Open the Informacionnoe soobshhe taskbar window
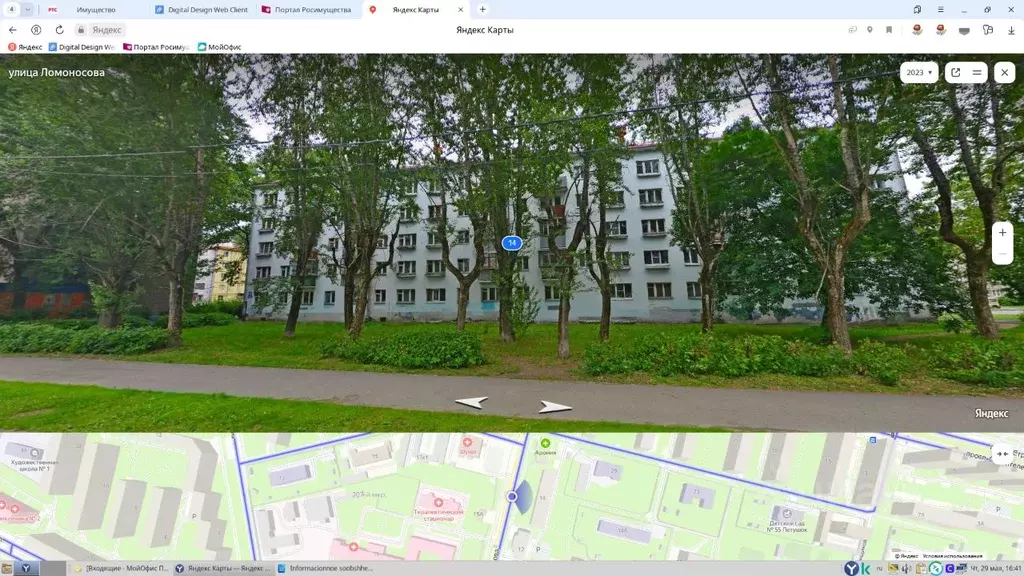Image resolution: width=1024 pixels, height=576 pixels. [x=325, y=568]
